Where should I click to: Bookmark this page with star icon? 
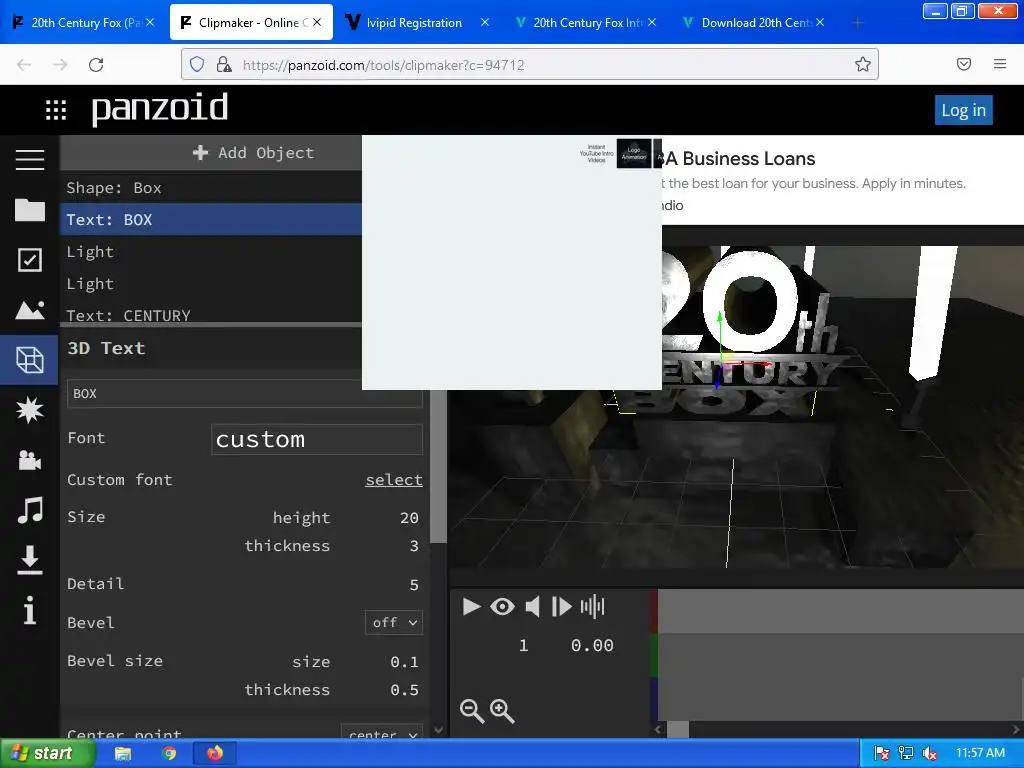pos(863,64)
